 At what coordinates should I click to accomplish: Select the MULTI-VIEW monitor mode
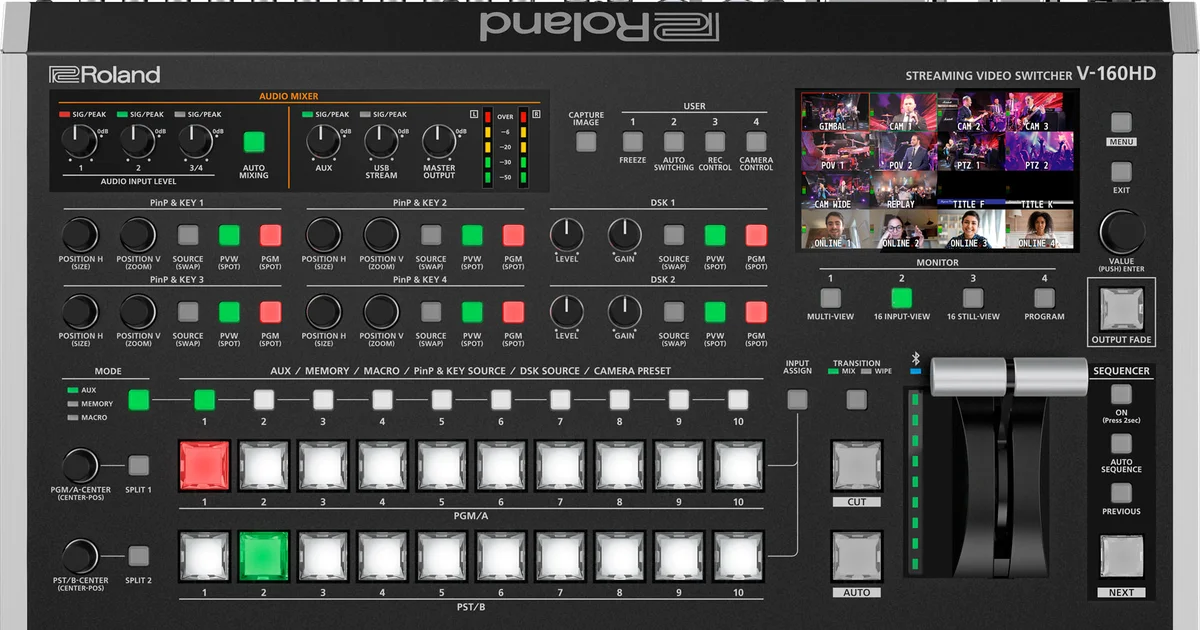pos(832,297)
